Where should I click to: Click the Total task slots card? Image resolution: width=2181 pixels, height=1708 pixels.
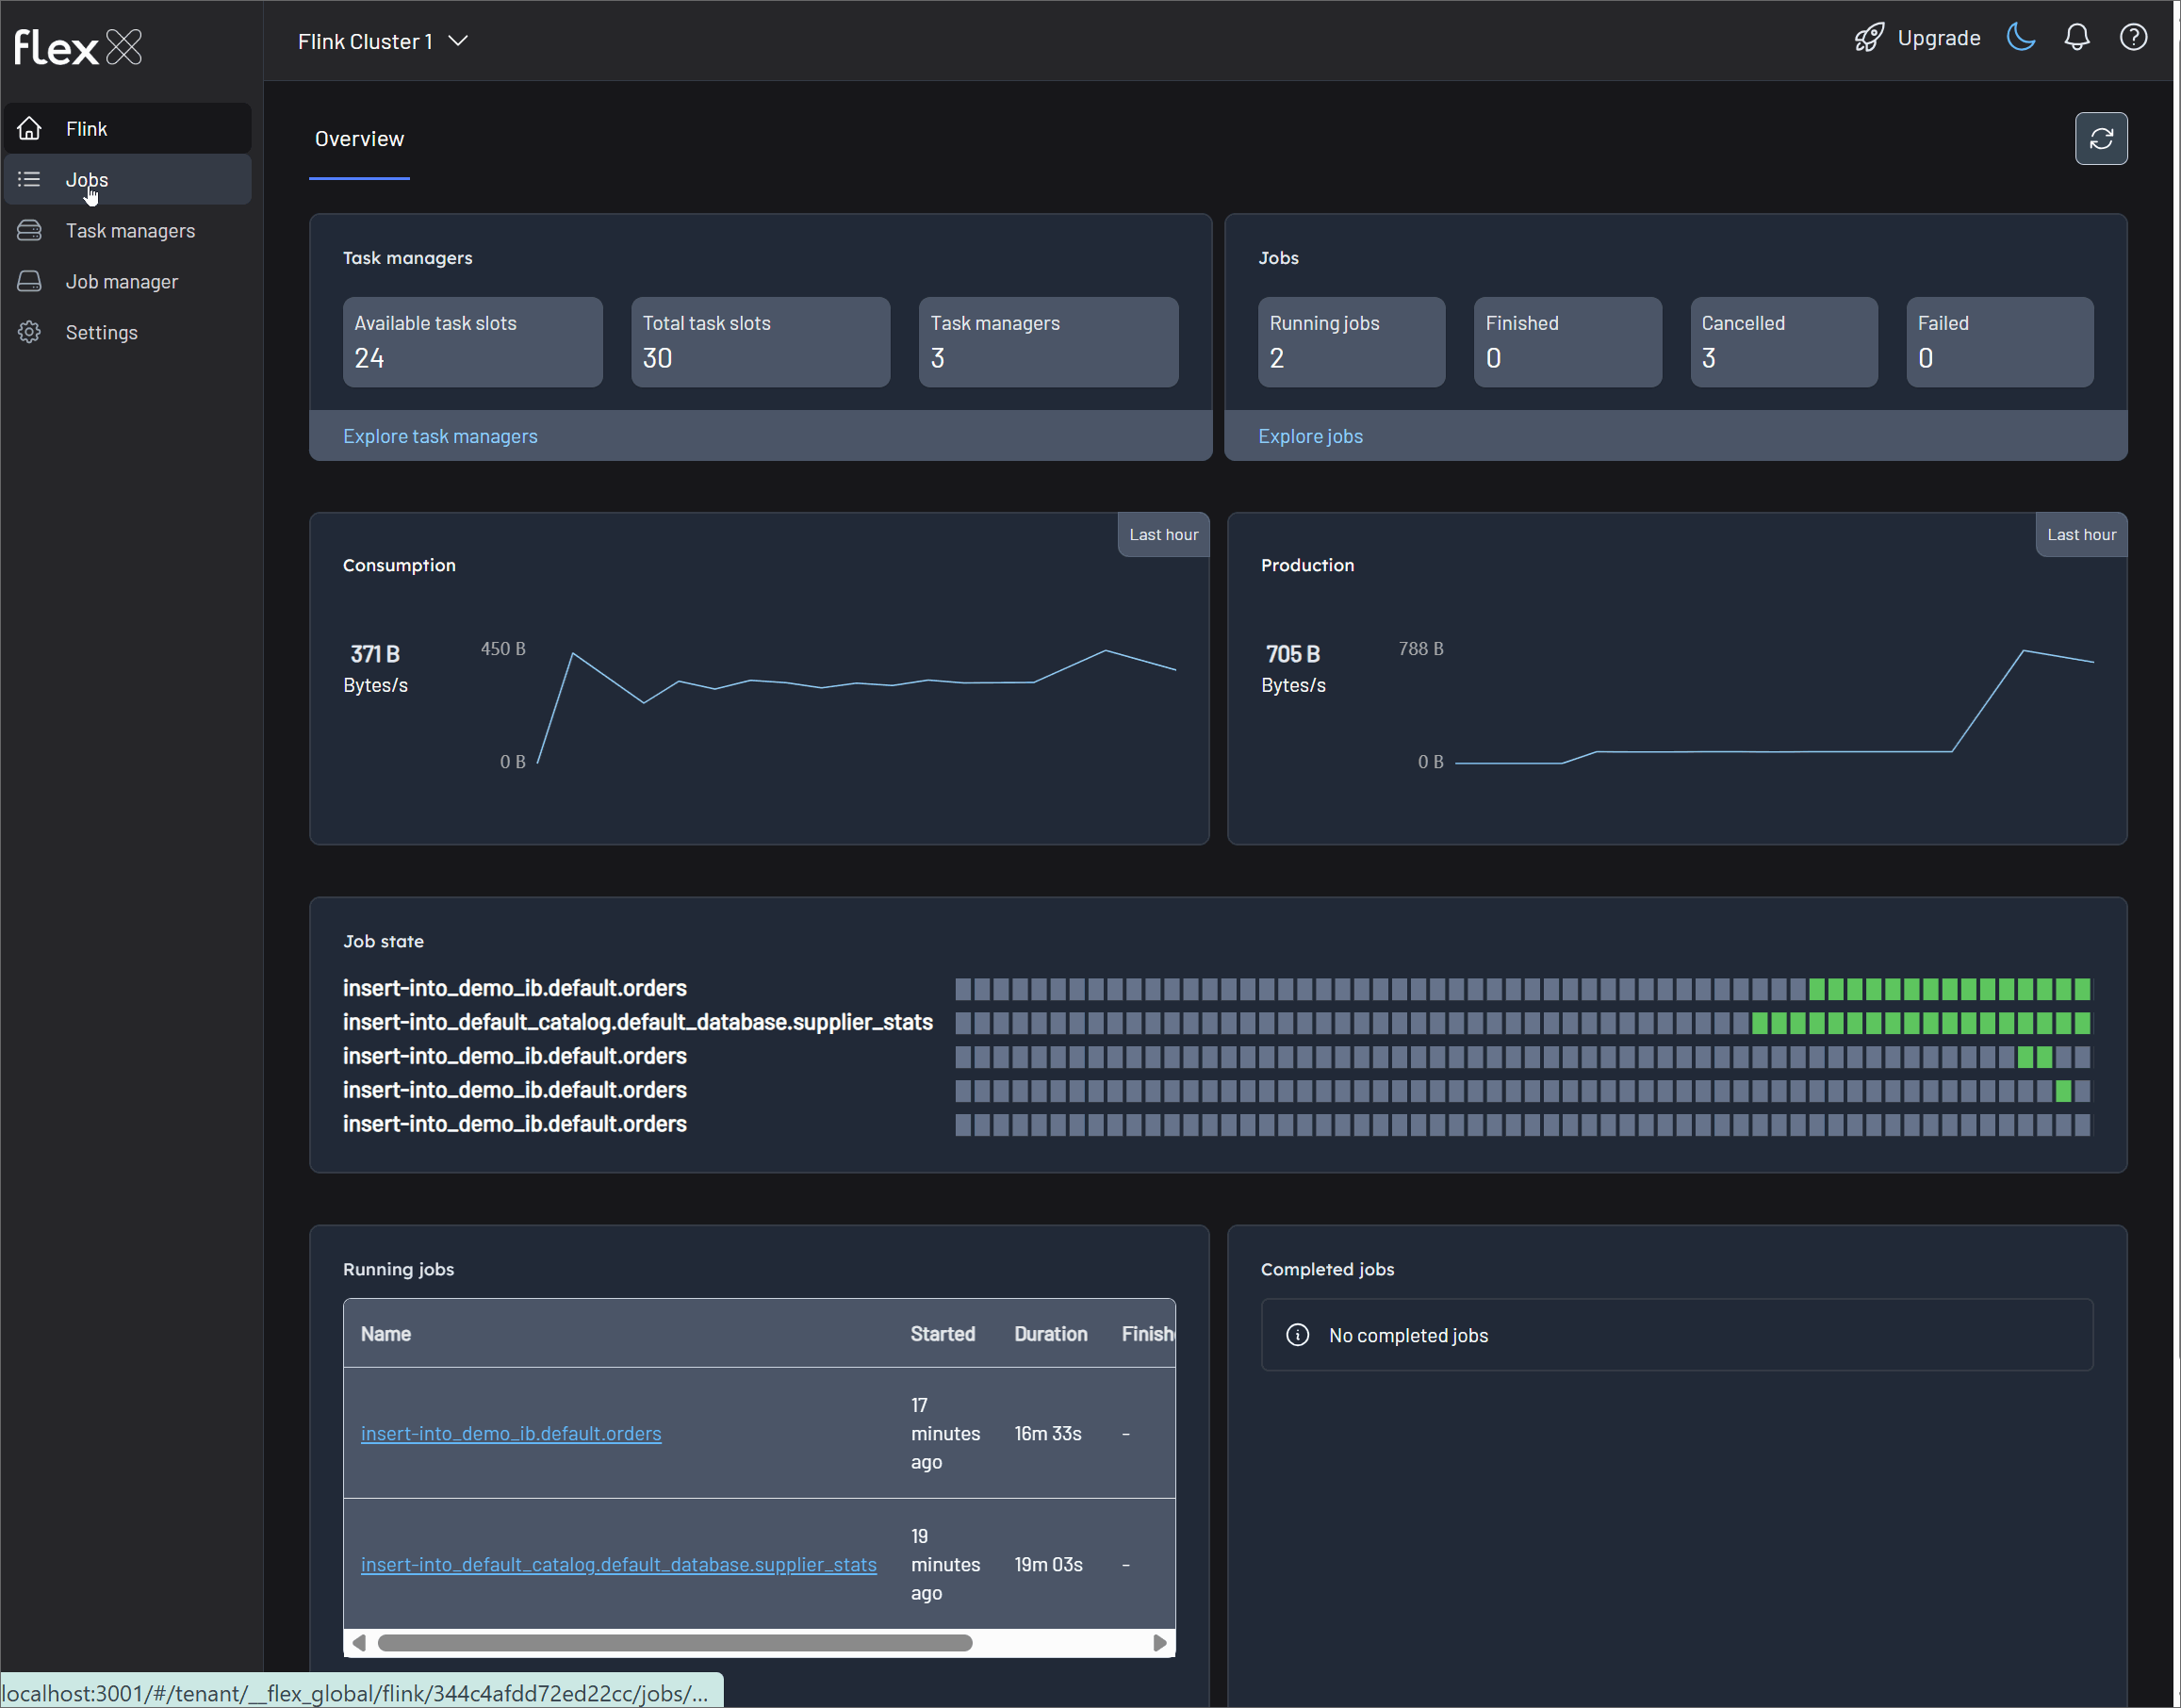(x=760, y=341)
